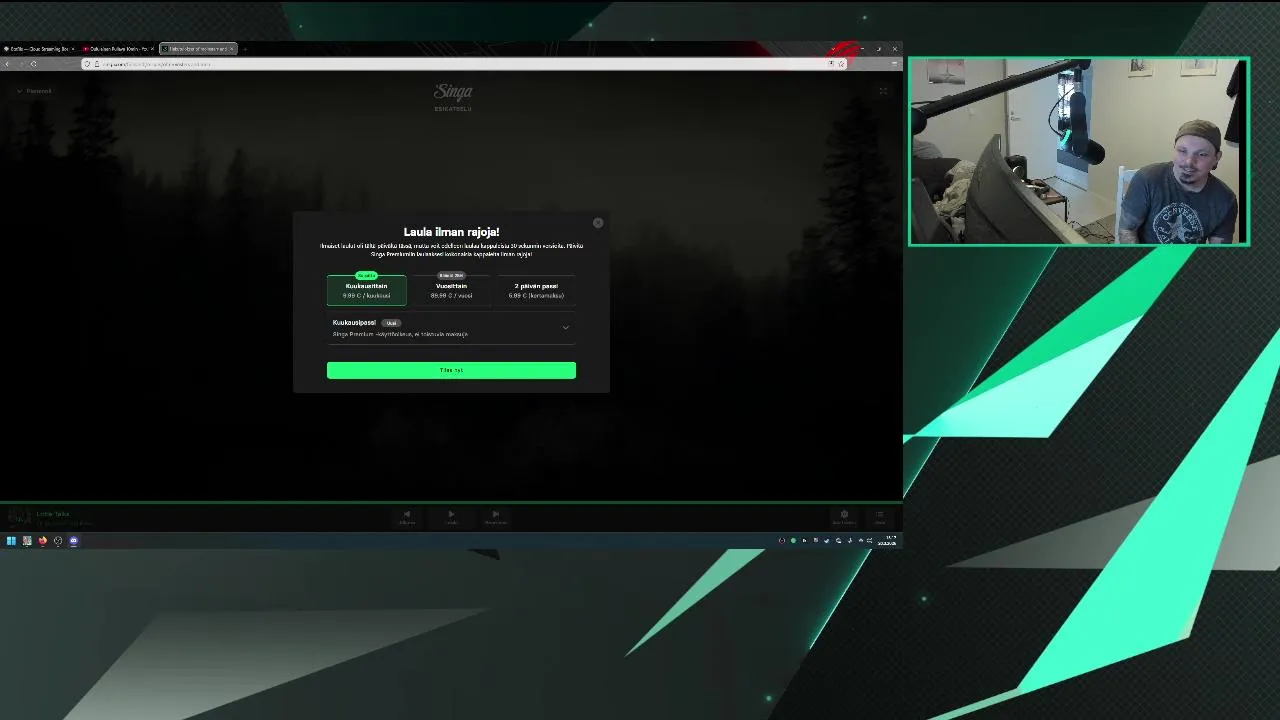Viewport: 1280px width, 720px height.
Task: Select the Vuosittain yearly plan
Action: [451, 290]
